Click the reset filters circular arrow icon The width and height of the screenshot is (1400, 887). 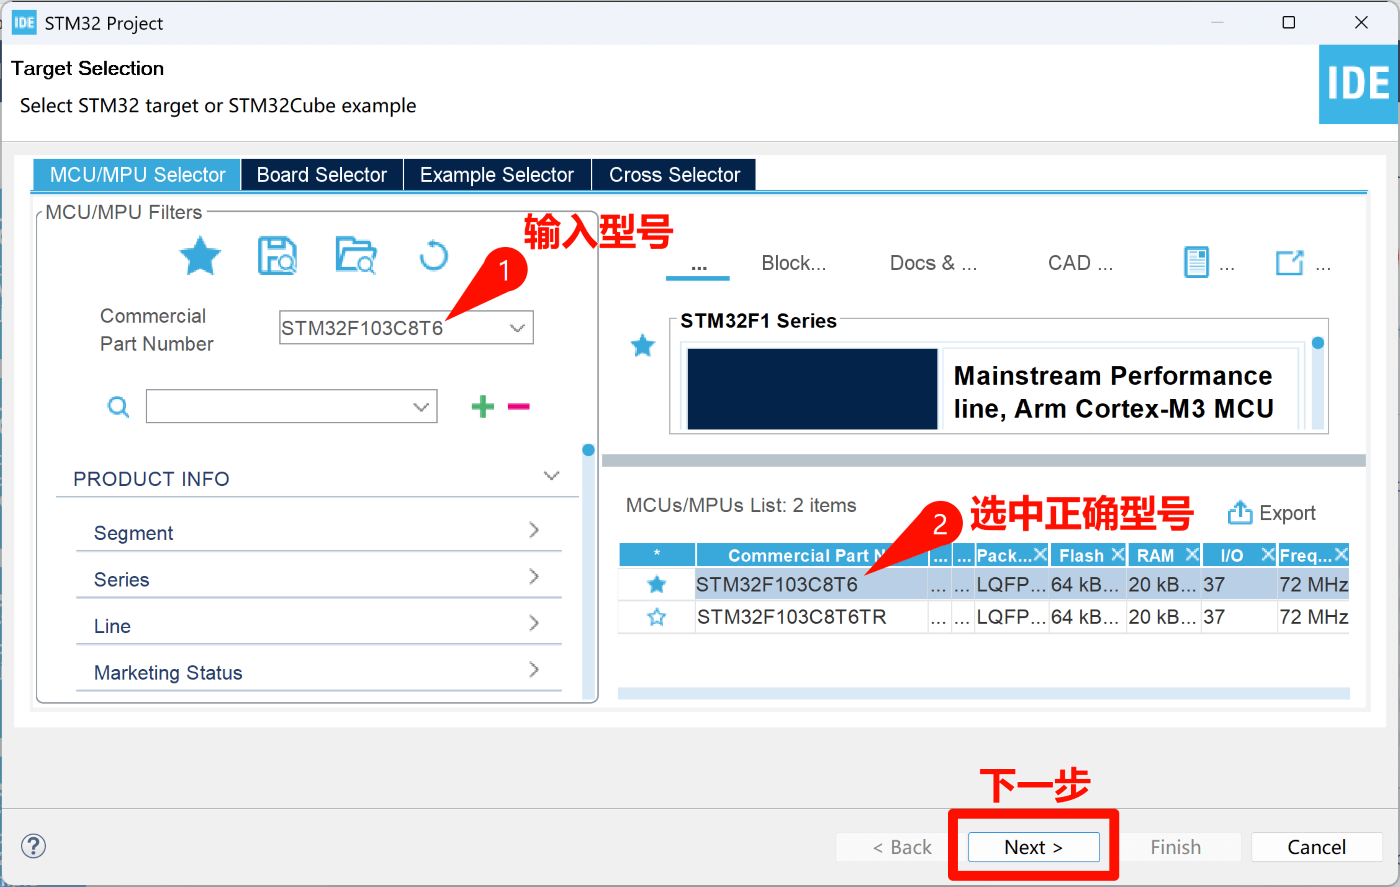coord(433,257)
